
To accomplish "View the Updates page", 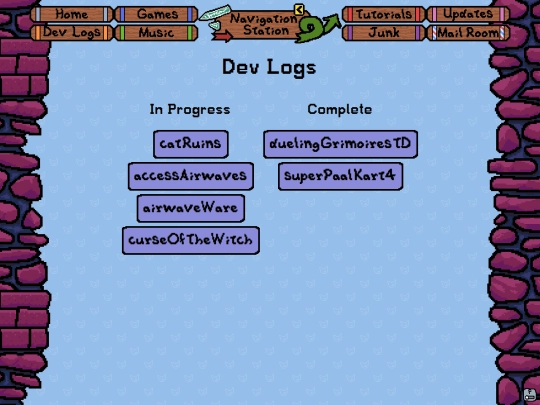I will 468,14.
